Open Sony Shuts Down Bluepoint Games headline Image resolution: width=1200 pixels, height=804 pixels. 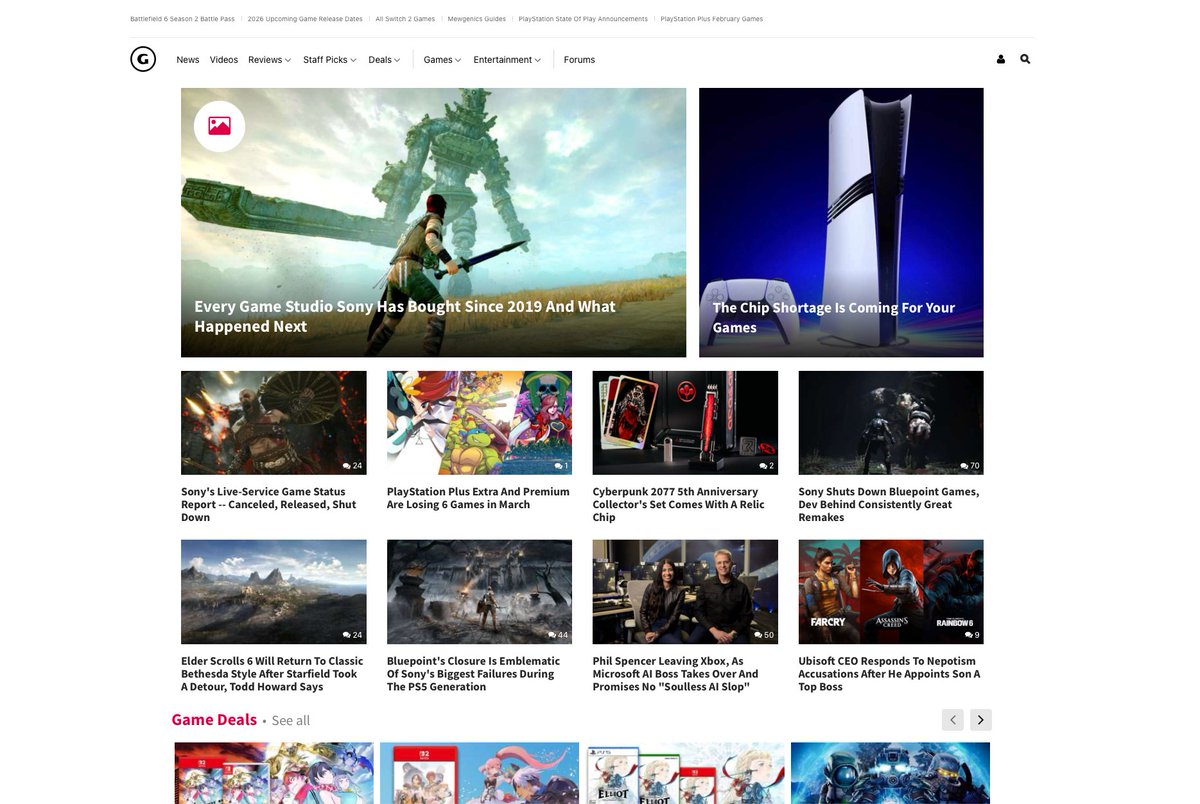(x=889, y=504)
